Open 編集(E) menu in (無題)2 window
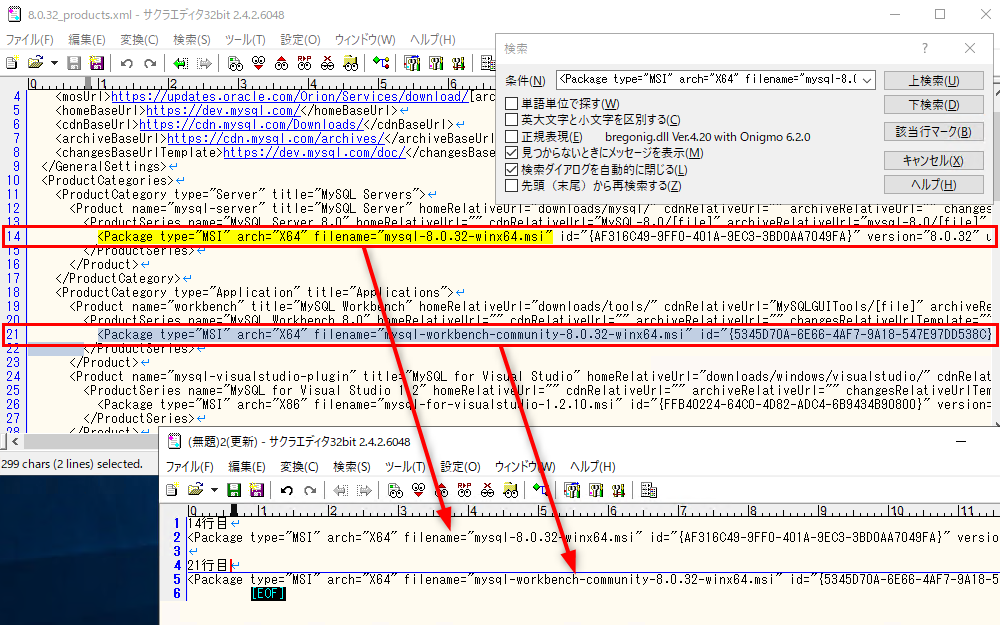The width and height of the screenshot is (1000, 625). coord(247,467)
